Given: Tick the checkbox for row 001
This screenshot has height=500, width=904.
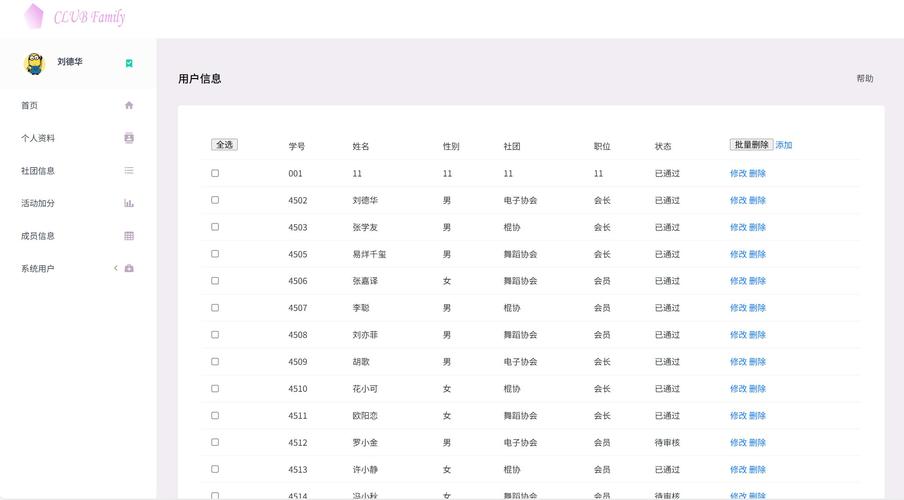Looking at the screenshot, I should (215, 173).
